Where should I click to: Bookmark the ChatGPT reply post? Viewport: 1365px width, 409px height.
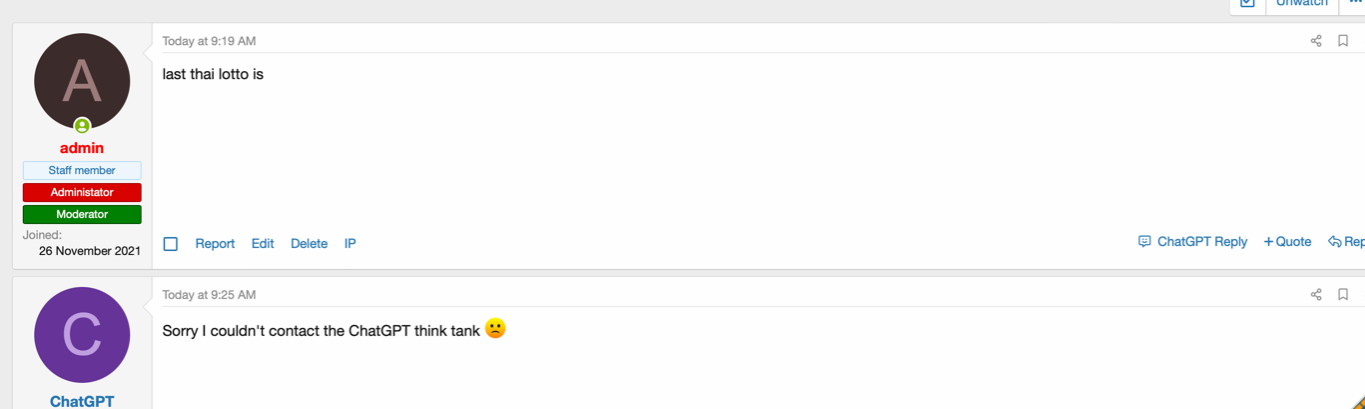1343,295
